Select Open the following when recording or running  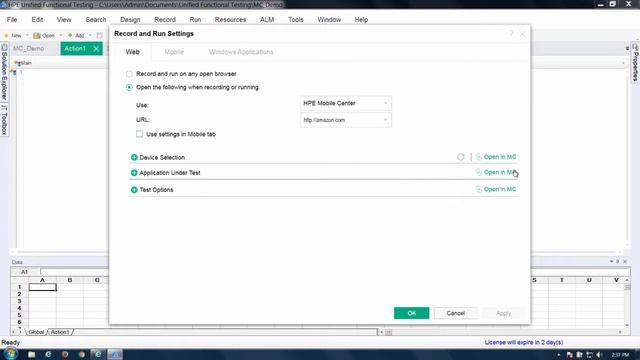coord(129,87)
